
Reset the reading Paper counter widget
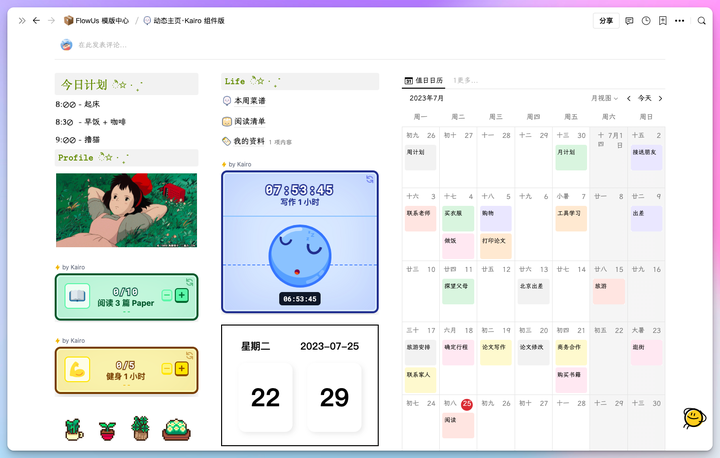pyautogui.click(x=190, y=283)
